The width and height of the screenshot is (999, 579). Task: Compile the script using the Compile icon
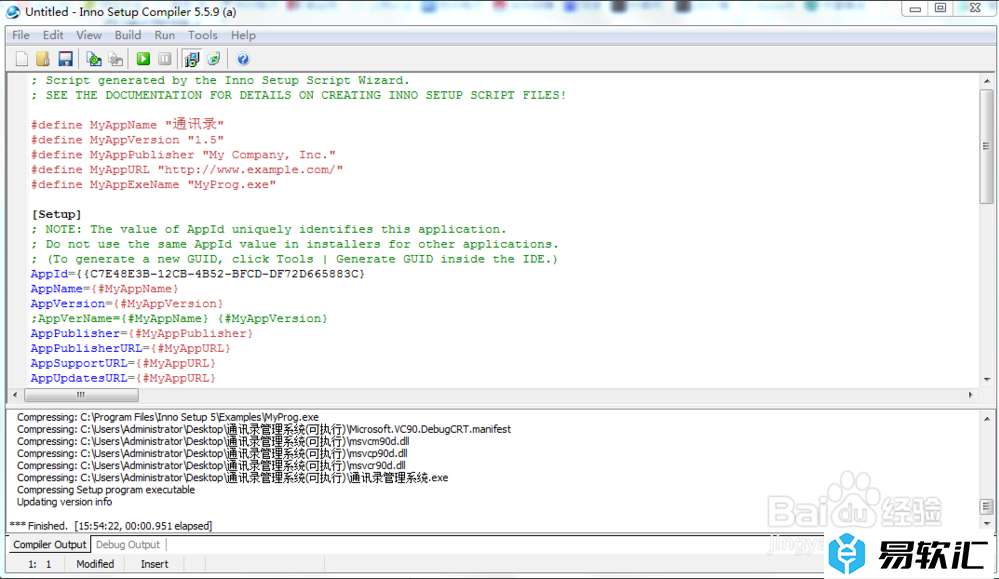[94, 59]
